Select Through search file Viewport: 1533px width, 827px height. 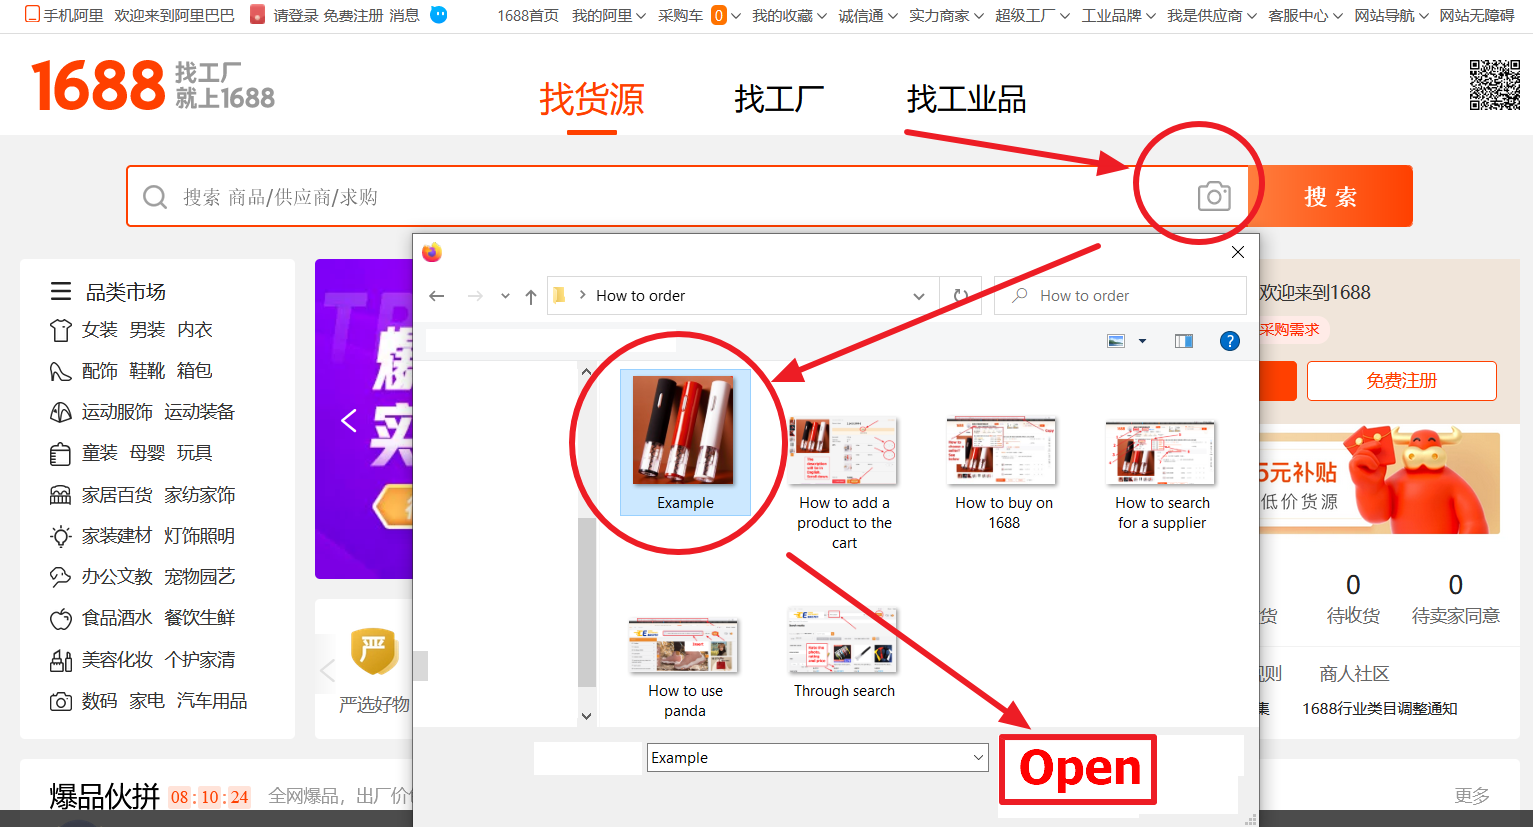click(x=844, y=652)
